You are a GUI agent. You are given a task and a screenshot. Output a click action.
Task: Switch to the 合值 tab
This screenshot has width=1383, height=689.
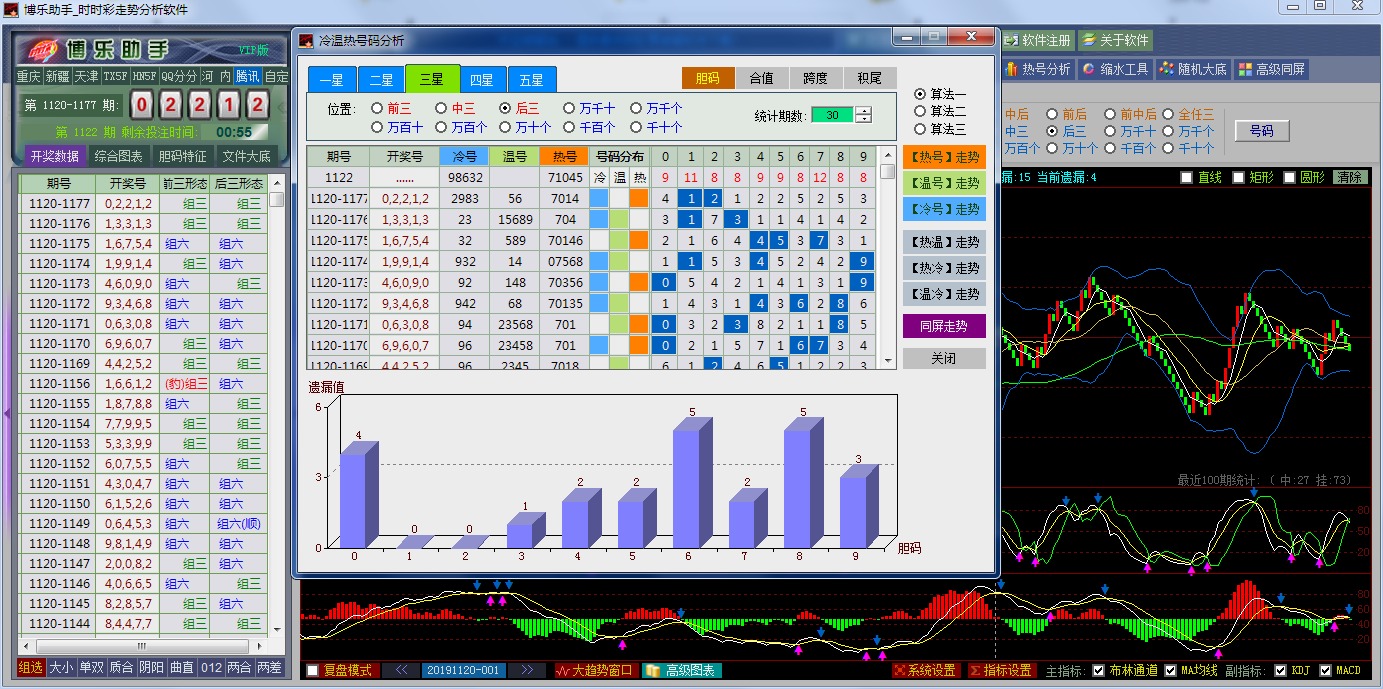pos(761,78)
